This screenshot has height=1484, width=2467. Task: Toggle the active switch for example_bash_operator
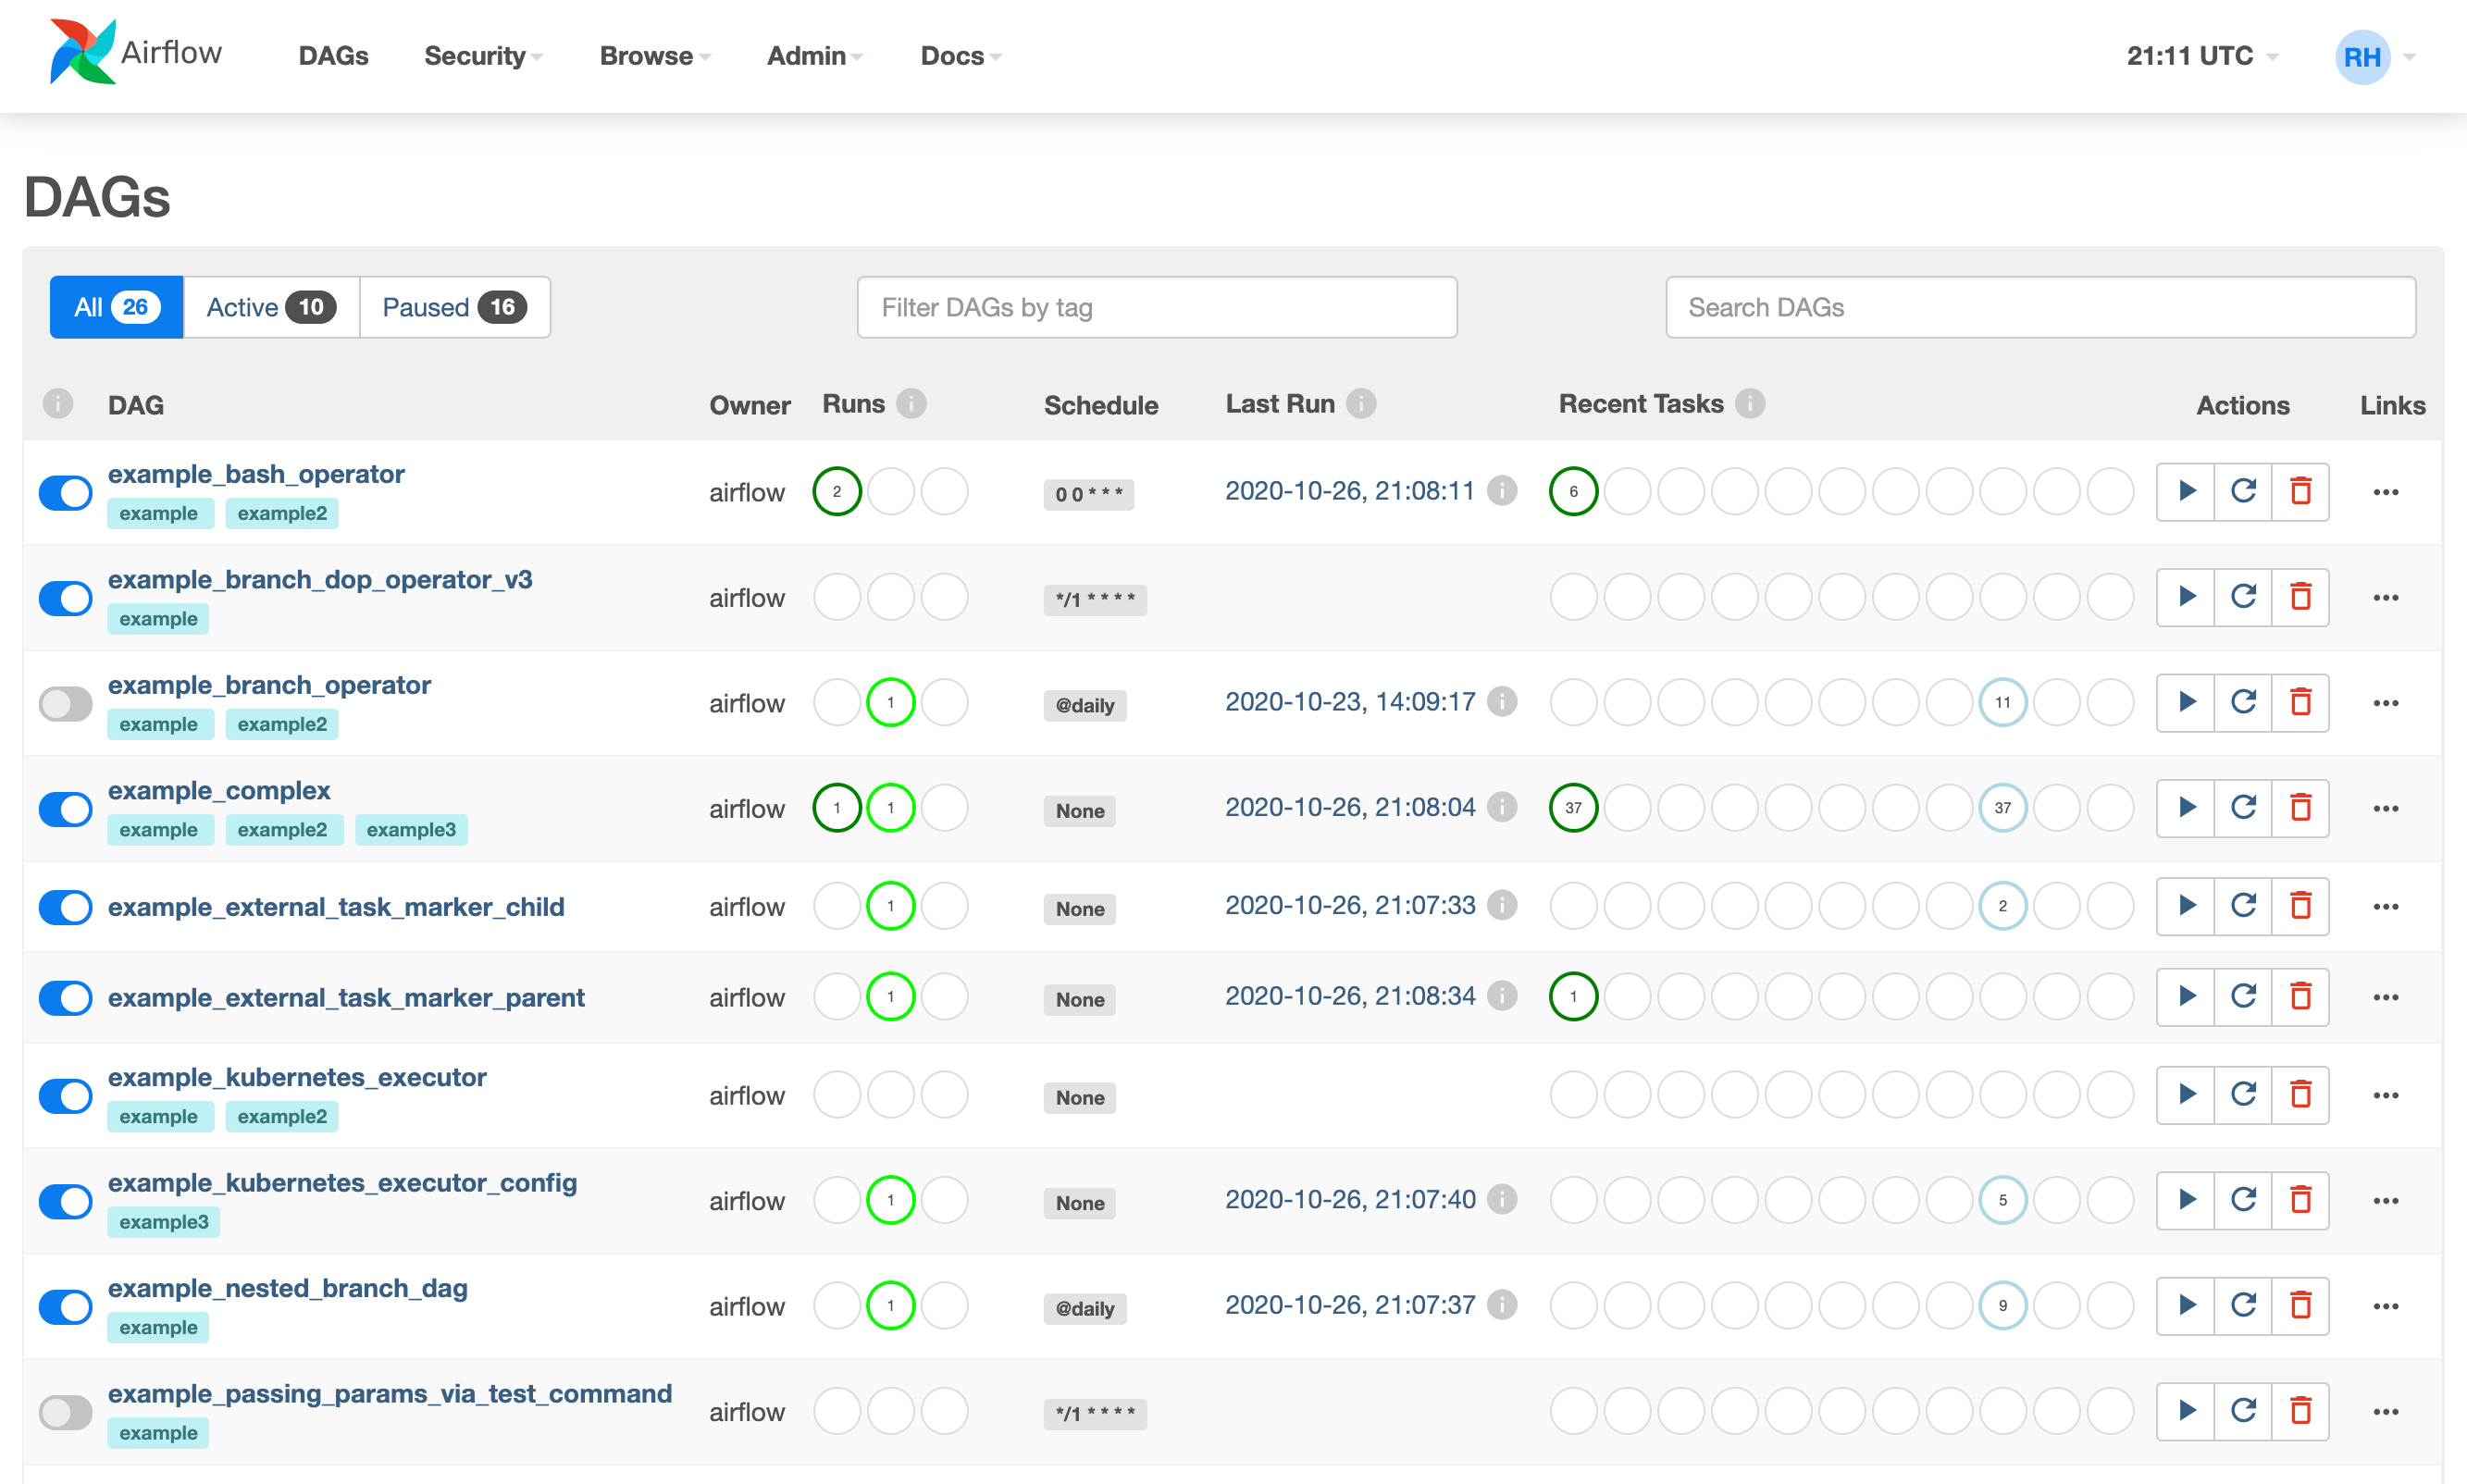(65, 491)
